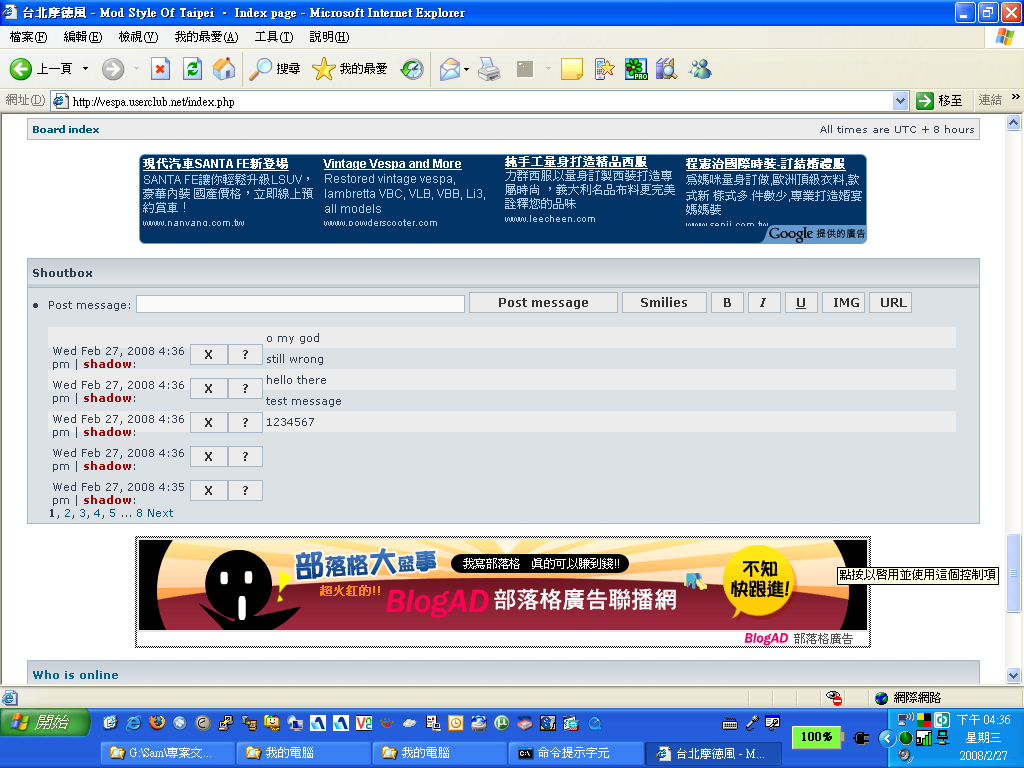The width and height of the screenshot is (1024, 768).
Task: Open the 檔案(F) File menu
Action: [28, 37]
